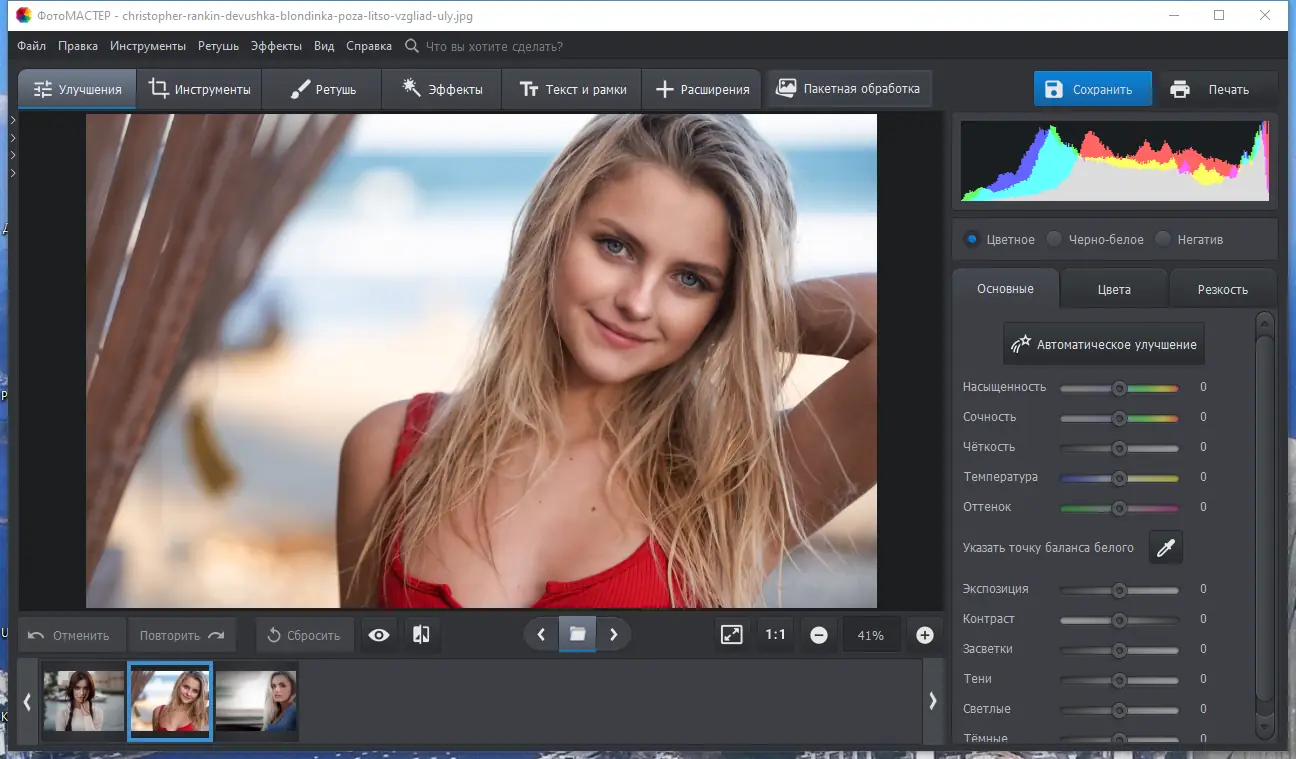Open the Инструменты menu in menu bar
This screenshot has width=1296, height=759.
[x=148, y=46]
